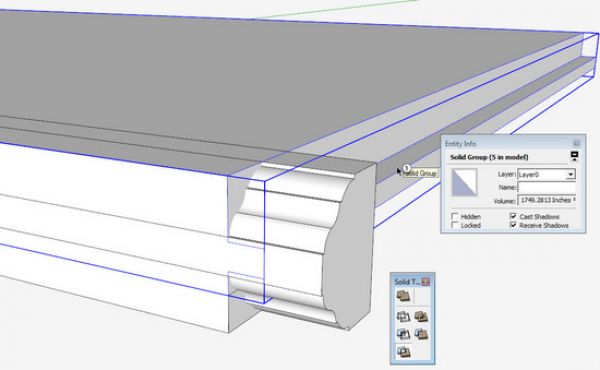Viewport: 600px width, 370px height.
Task: Select the Split solid tool
Action: coord(403,351)
